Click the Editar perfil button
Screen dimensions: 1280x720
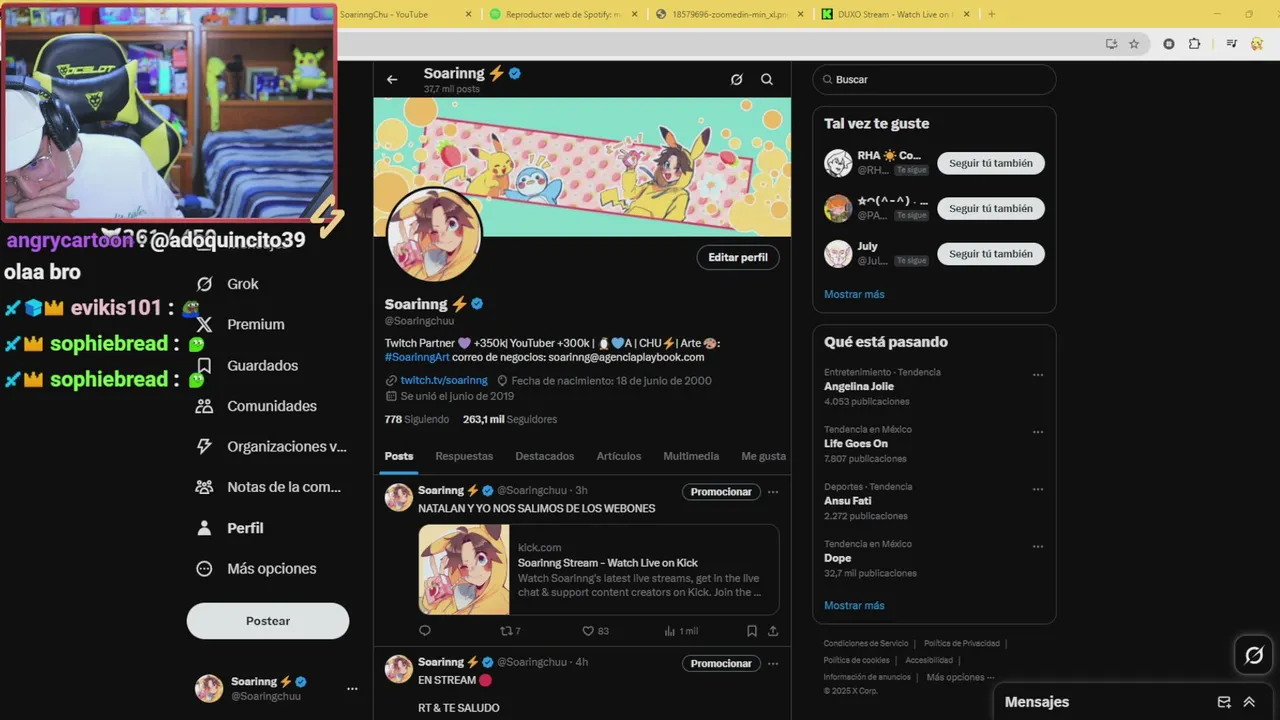click(738, 257)
